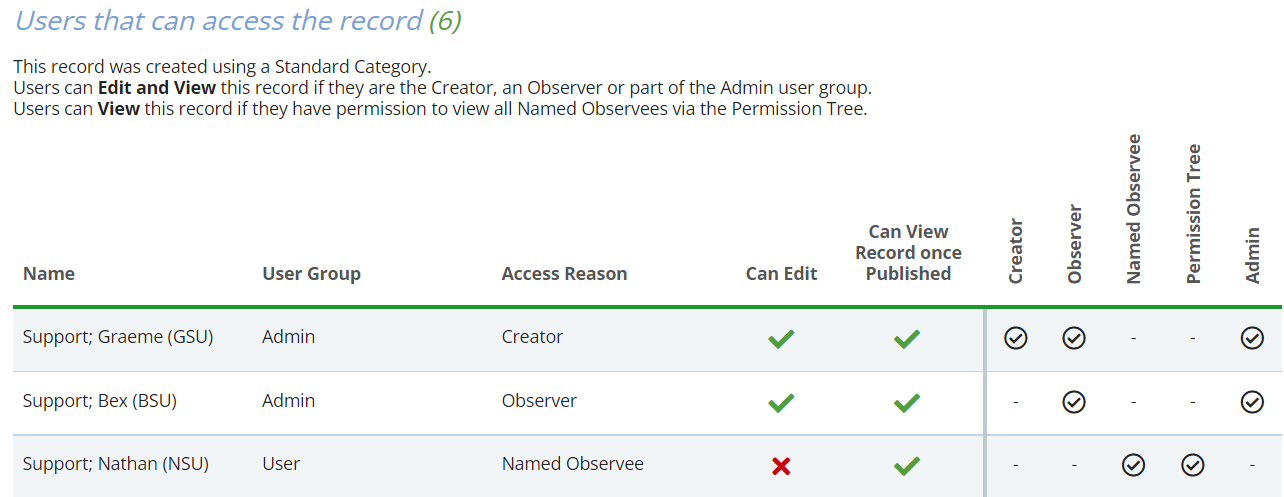Click the Users that can access heading
This screenshot has height=497, width=1284.
point(218,20)
